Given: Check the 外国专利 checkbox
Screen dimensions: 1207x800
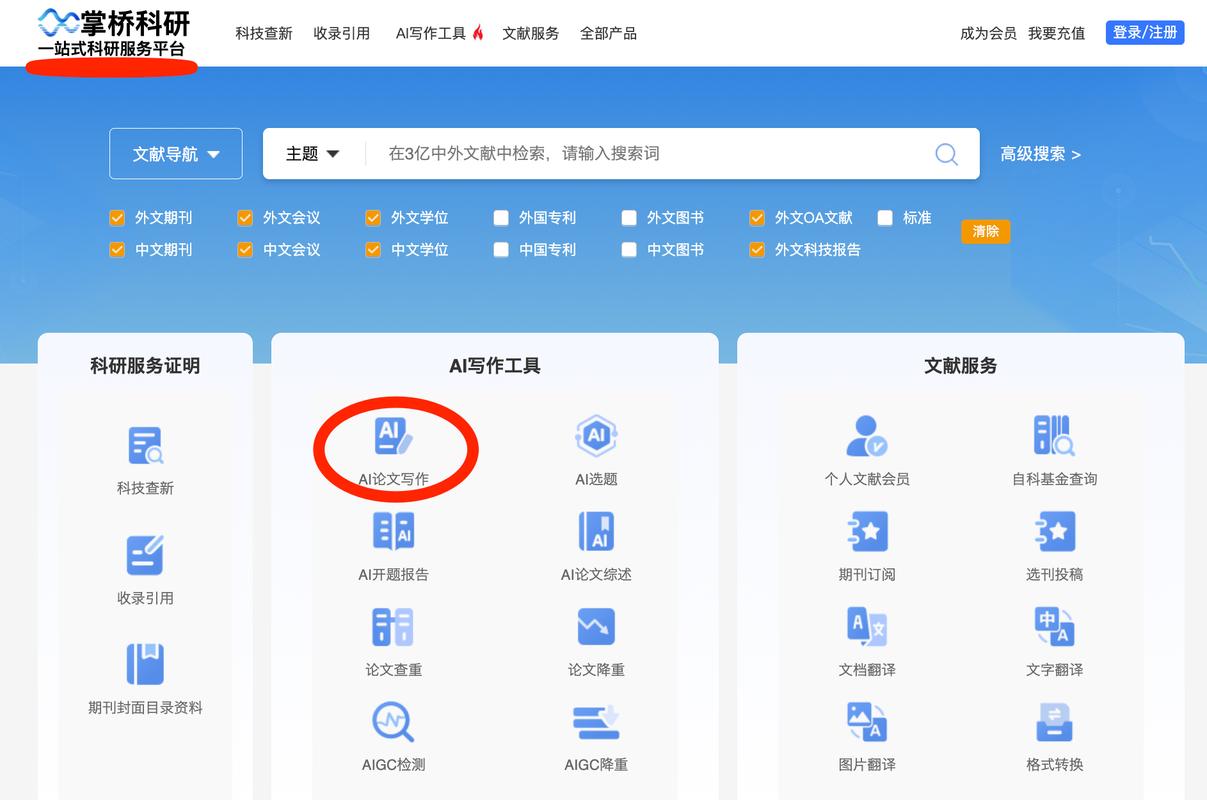Looking at the screenshot, I should (x=501, y=218).
